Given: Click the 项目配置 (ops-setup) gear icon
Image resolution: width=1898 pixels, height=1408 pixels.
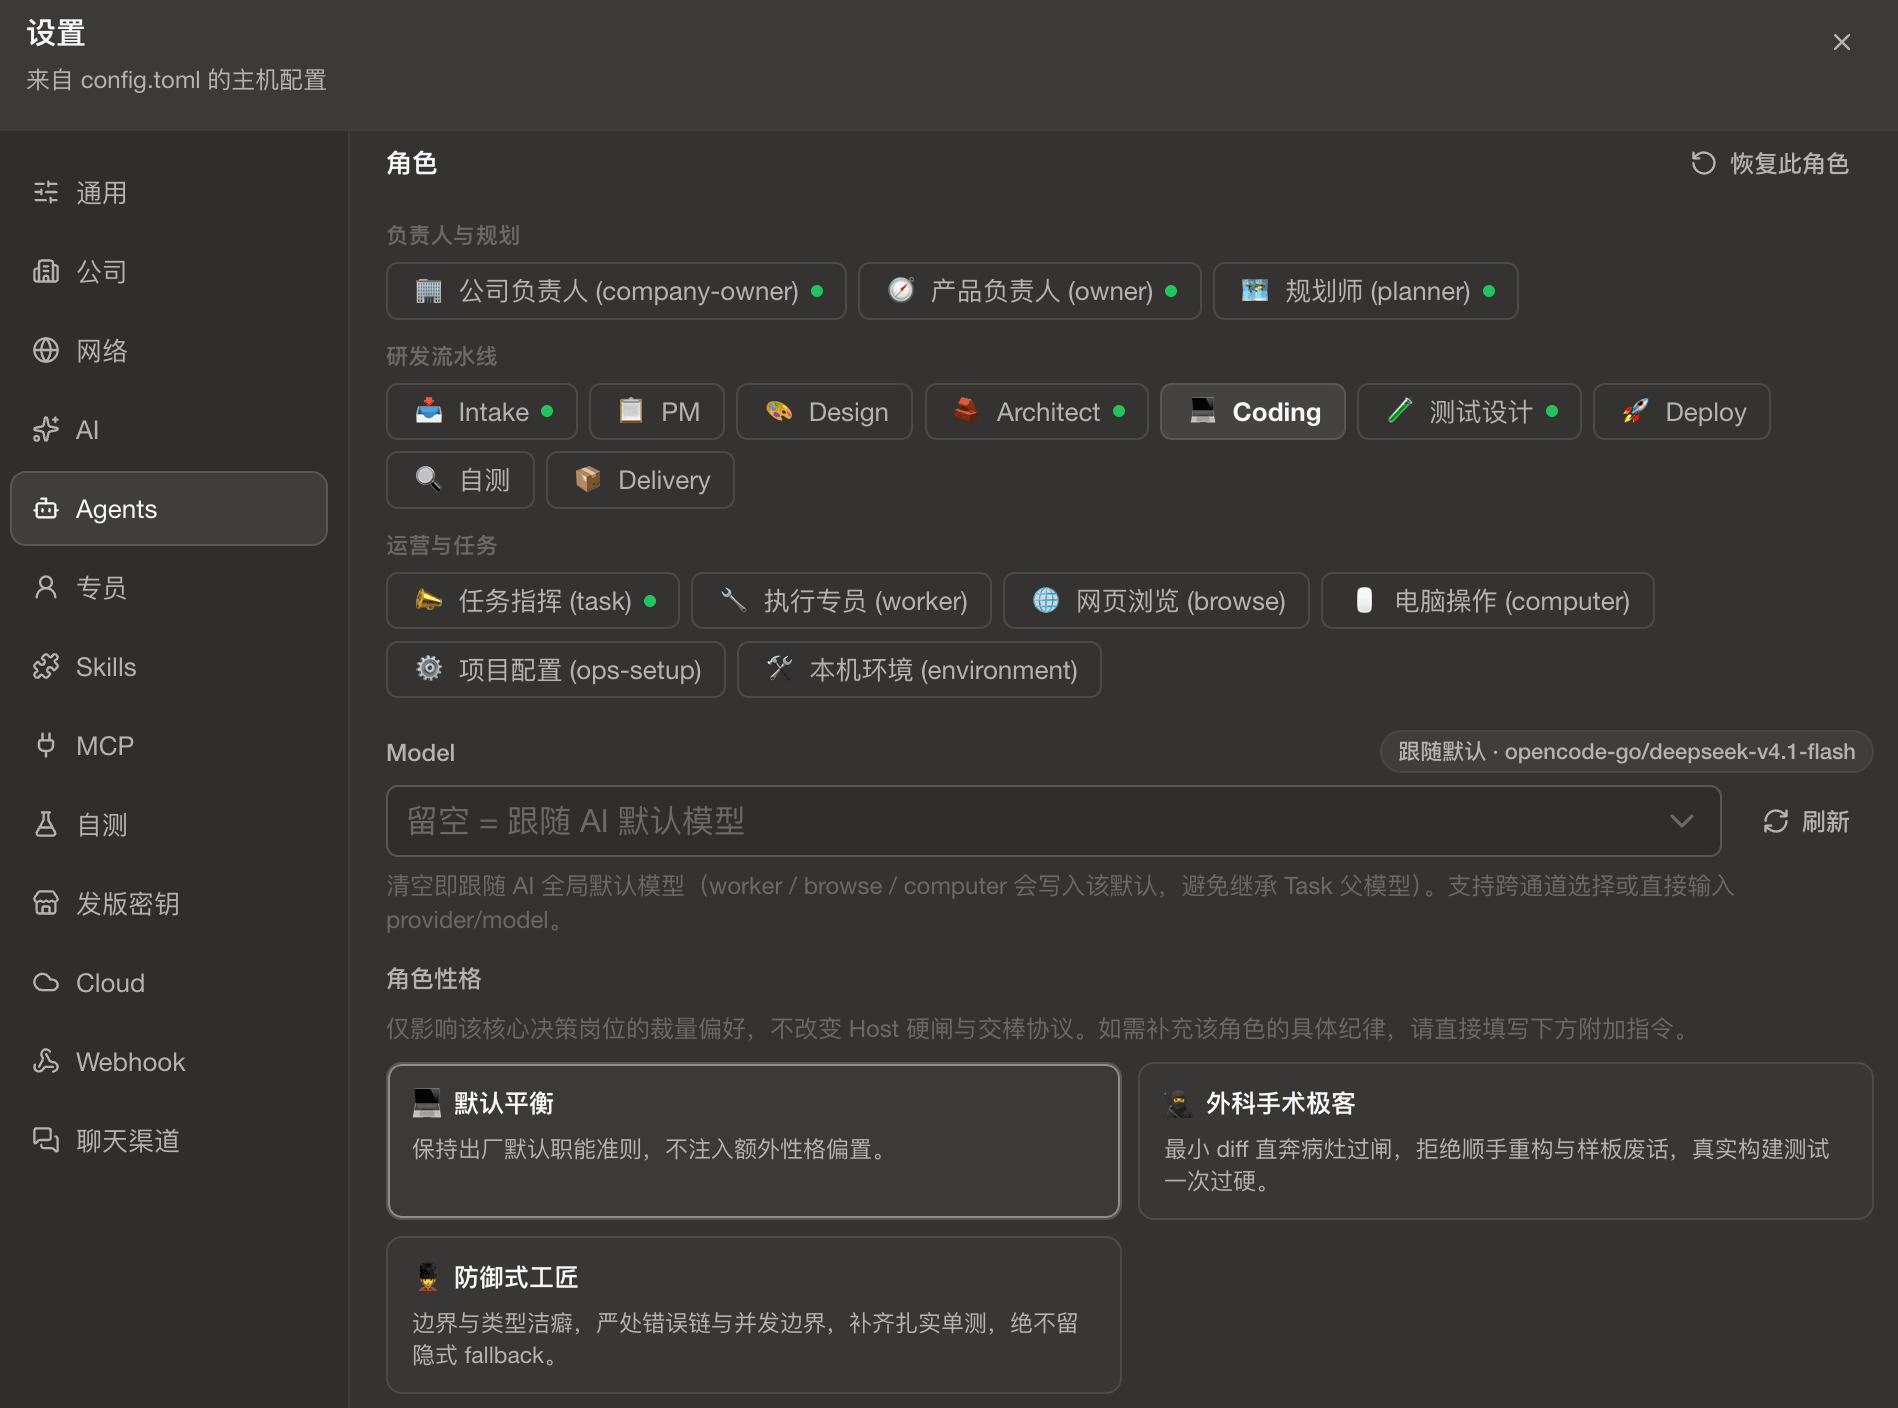Looking at the screenshot, I should (428, 669).
